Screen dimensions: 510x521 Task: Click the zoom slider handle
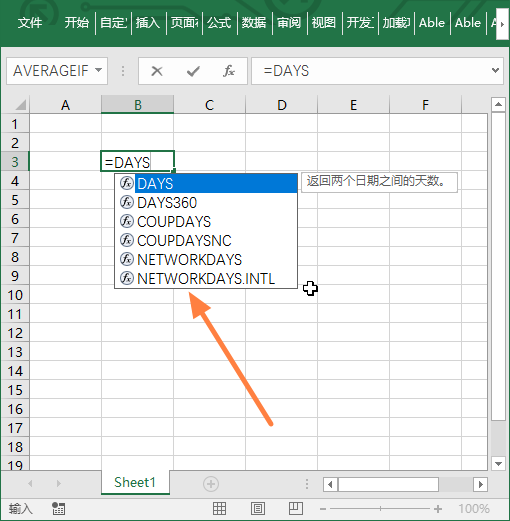point(380,509)
